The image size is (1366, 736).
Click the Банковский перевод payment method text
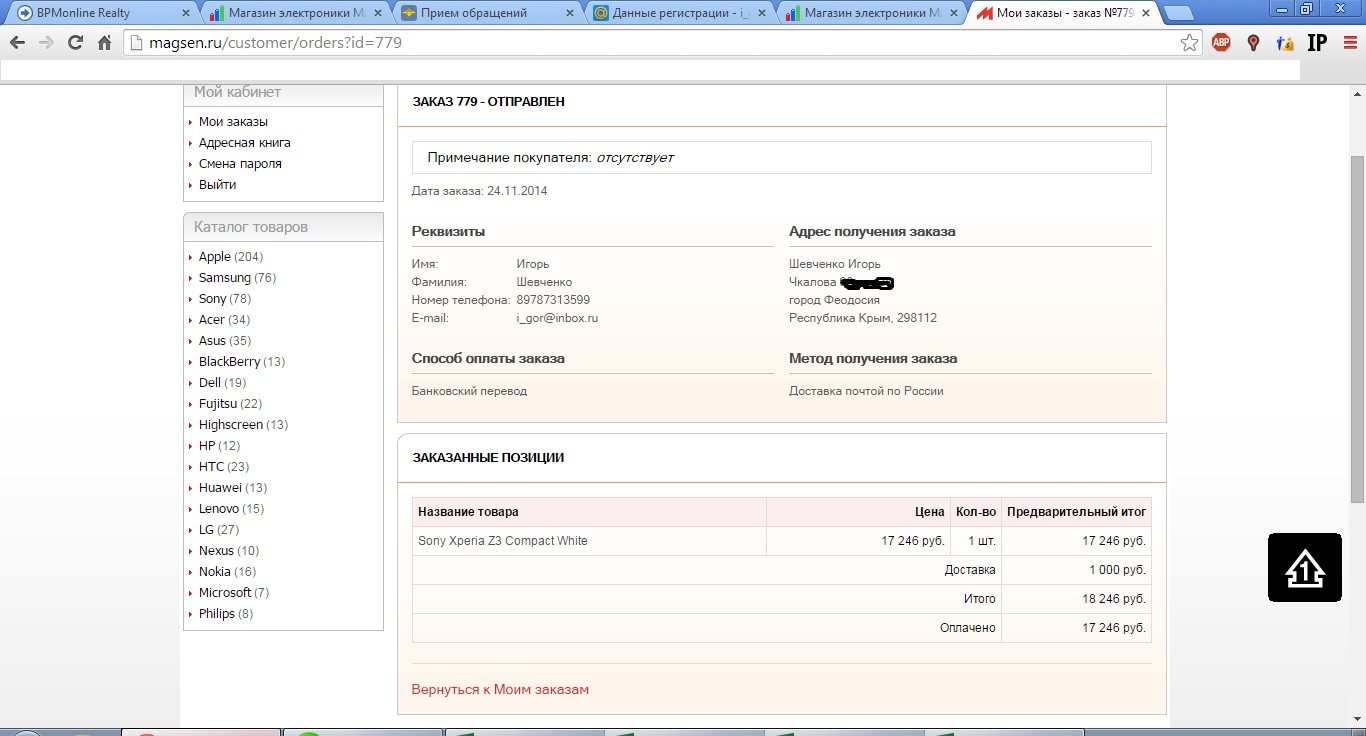pos(469,391)
